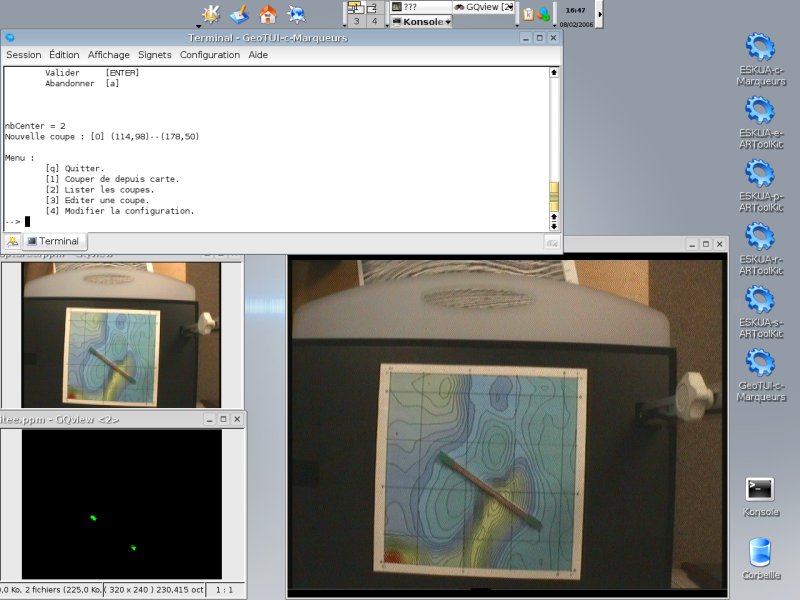Open the Affichage menu in Konsole
The width and height of the screenshot is (800, 600).
(x=109, y=55)
